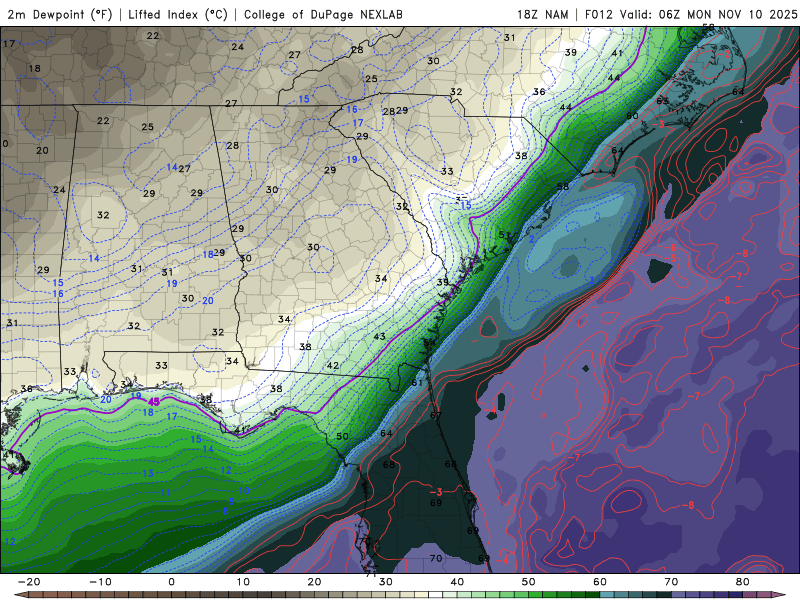Click the "Lifted Index (°C)" header label

[x=178, y=14]
